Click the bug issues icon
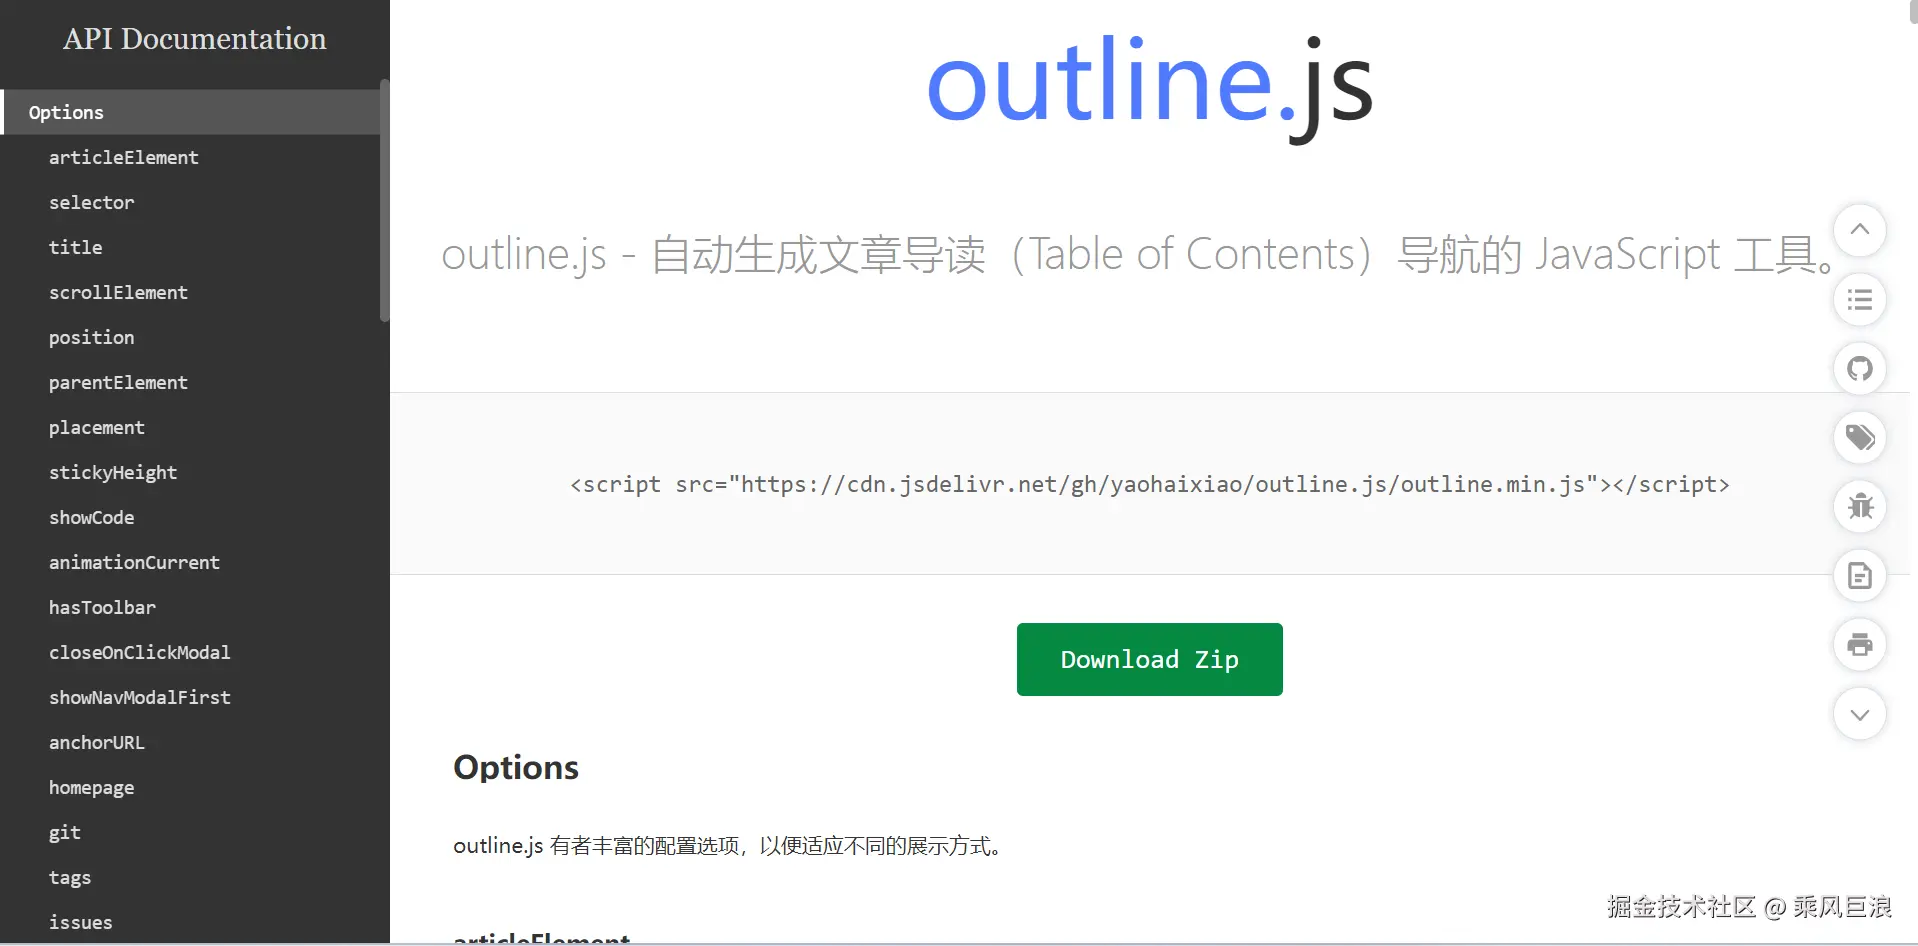1918x946 pixels. click(1859, 507)
